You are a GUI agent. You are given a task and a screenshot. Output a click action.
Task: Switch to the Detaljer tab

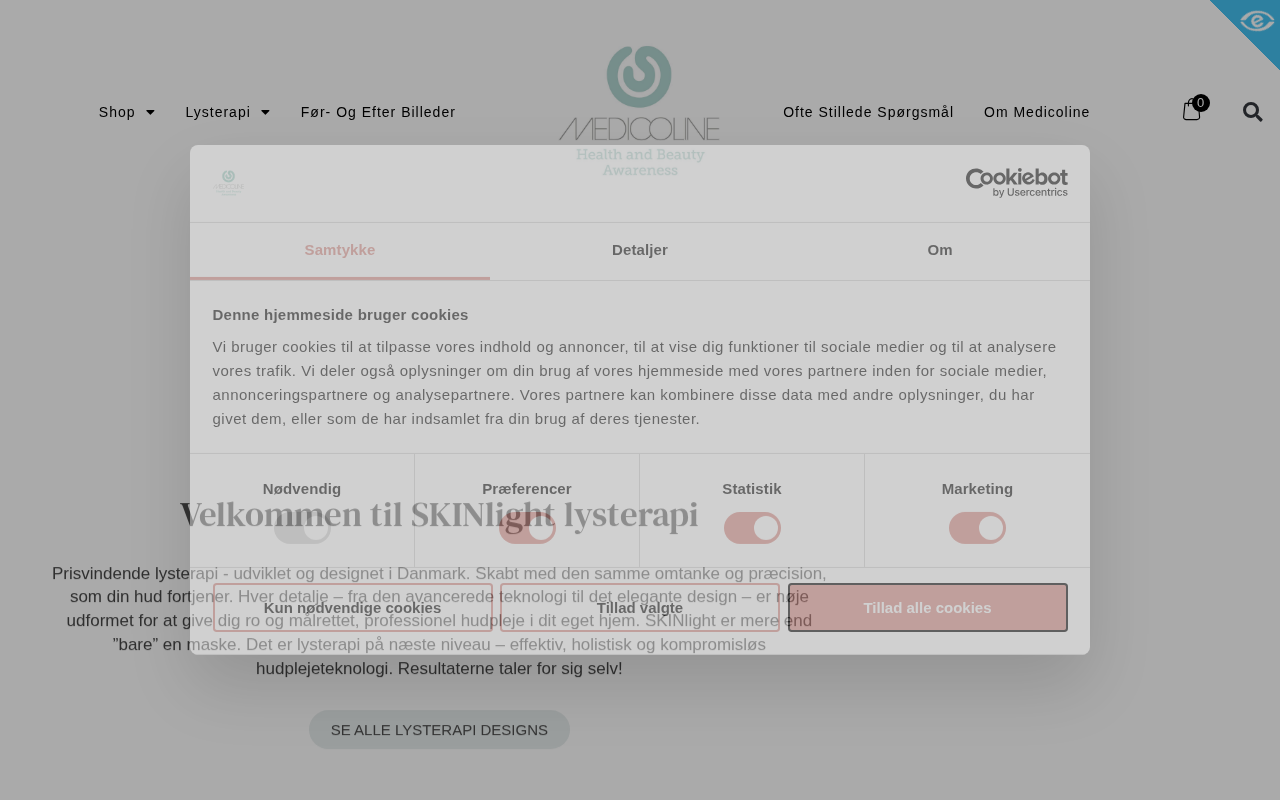click(640, 250)
